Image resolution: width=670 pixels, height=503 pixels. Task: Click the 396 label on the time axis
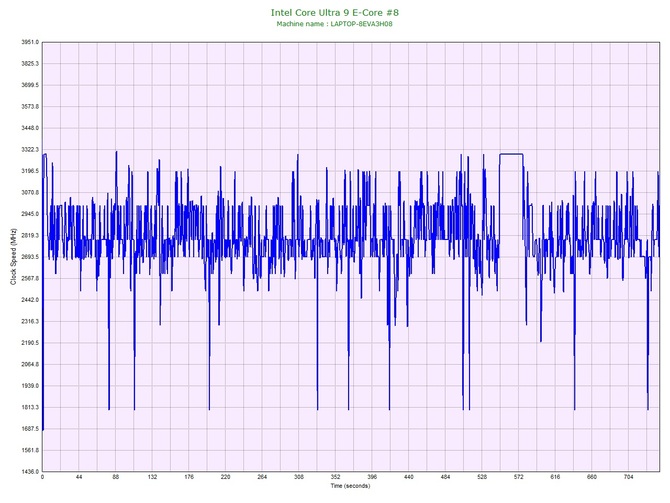(x=372, y=477)
